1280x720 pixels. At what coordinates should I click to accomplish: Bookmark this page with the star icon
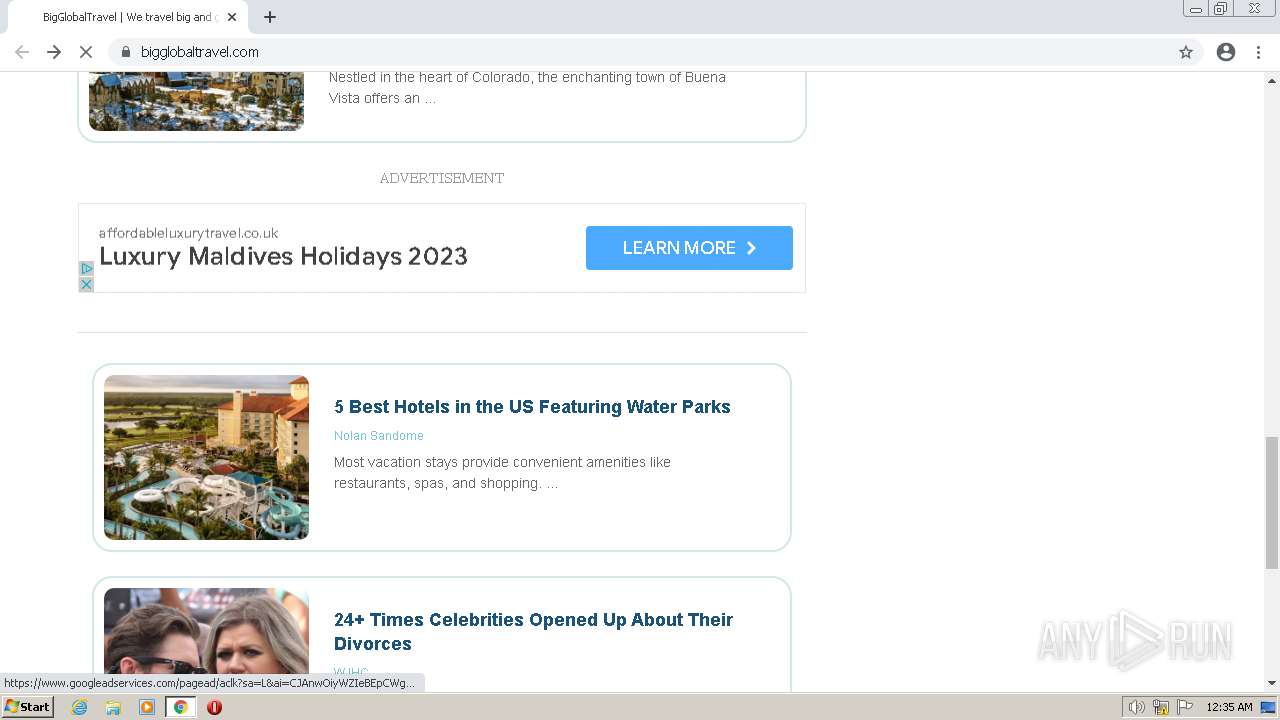coord(1186,52)
